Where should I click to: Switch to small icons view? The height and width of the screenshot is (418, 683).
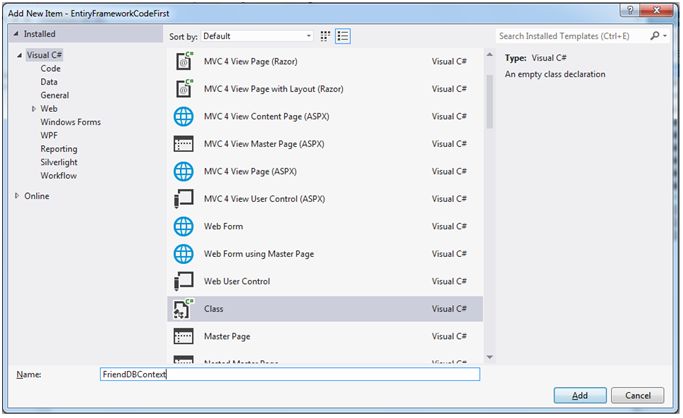(x=327, y=36)
